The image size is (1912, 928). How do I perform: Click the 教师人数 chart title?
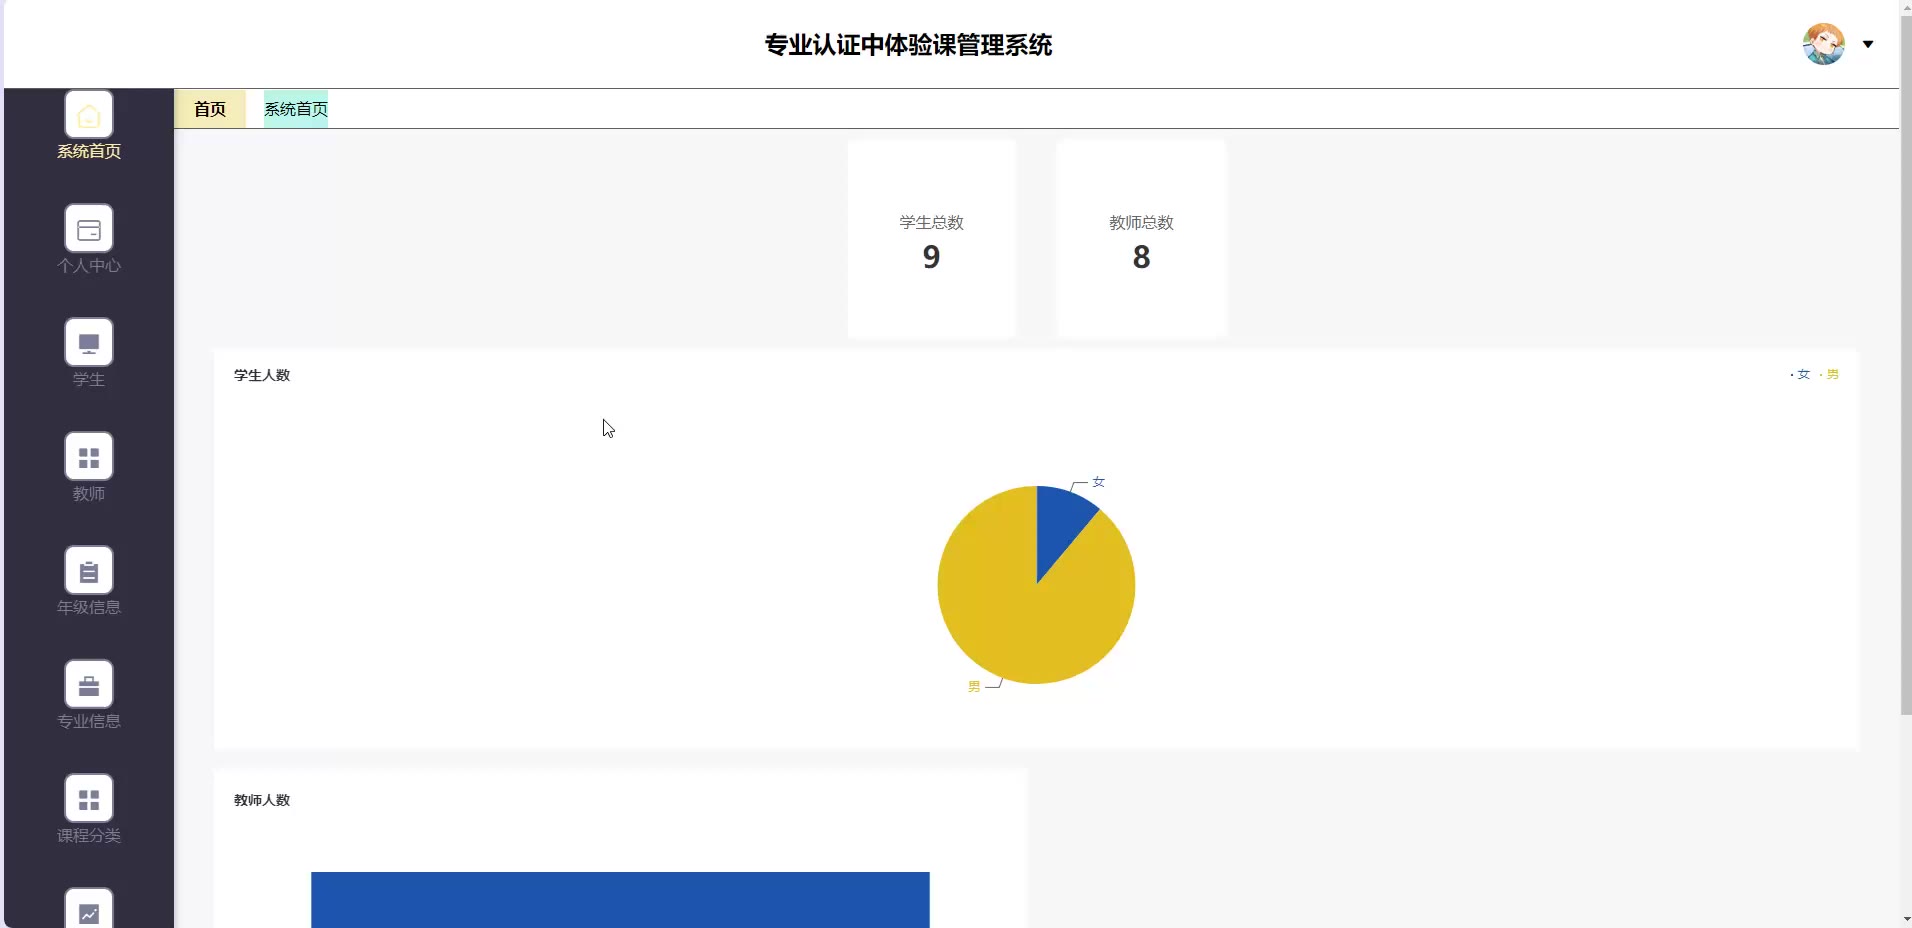[262, 800]
